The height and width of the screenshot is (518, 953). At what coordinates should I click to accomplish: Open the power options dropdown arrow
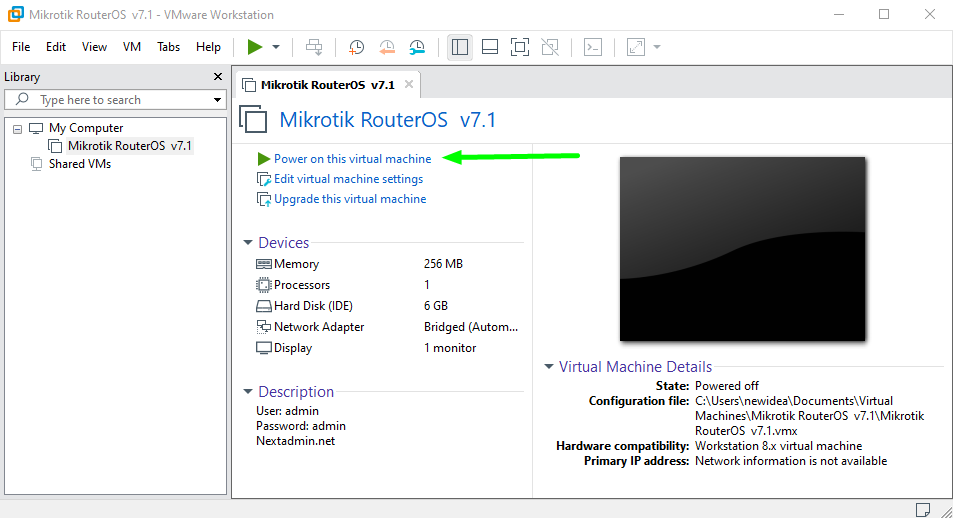click(276, 47)
